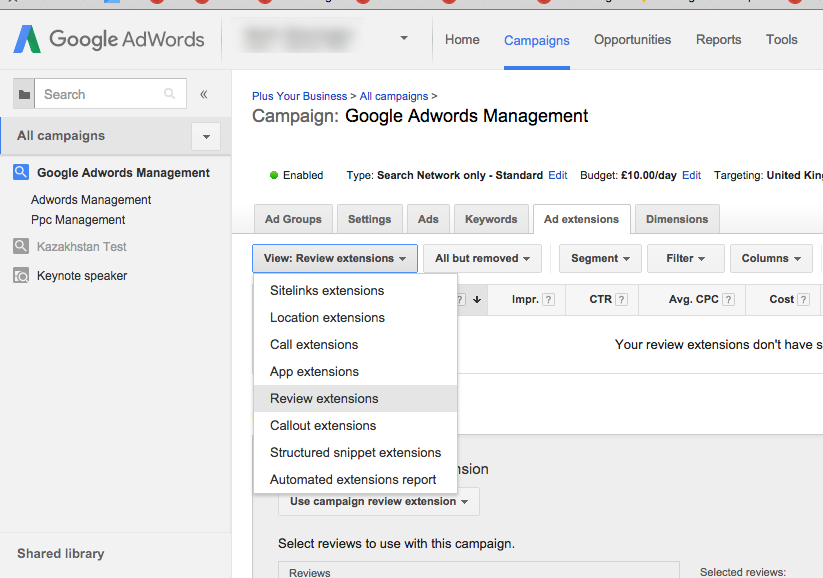Open Adwords Management ad group in sidebar
The height and width of the screenshot is (578, 823).
pos(91,200)
